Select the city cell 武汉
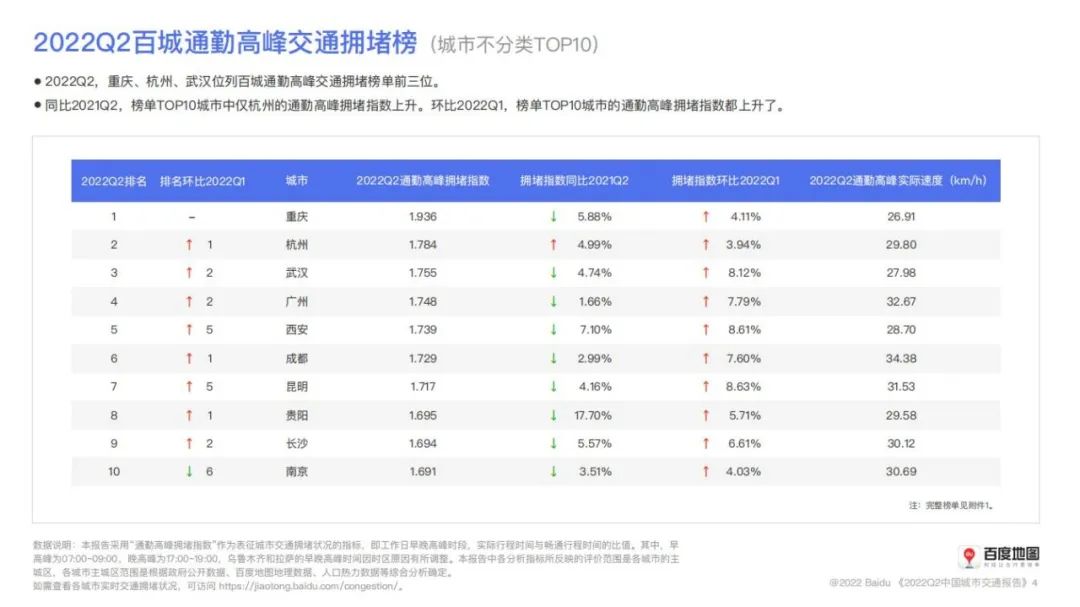The image size is (1080, 607). 297,273
